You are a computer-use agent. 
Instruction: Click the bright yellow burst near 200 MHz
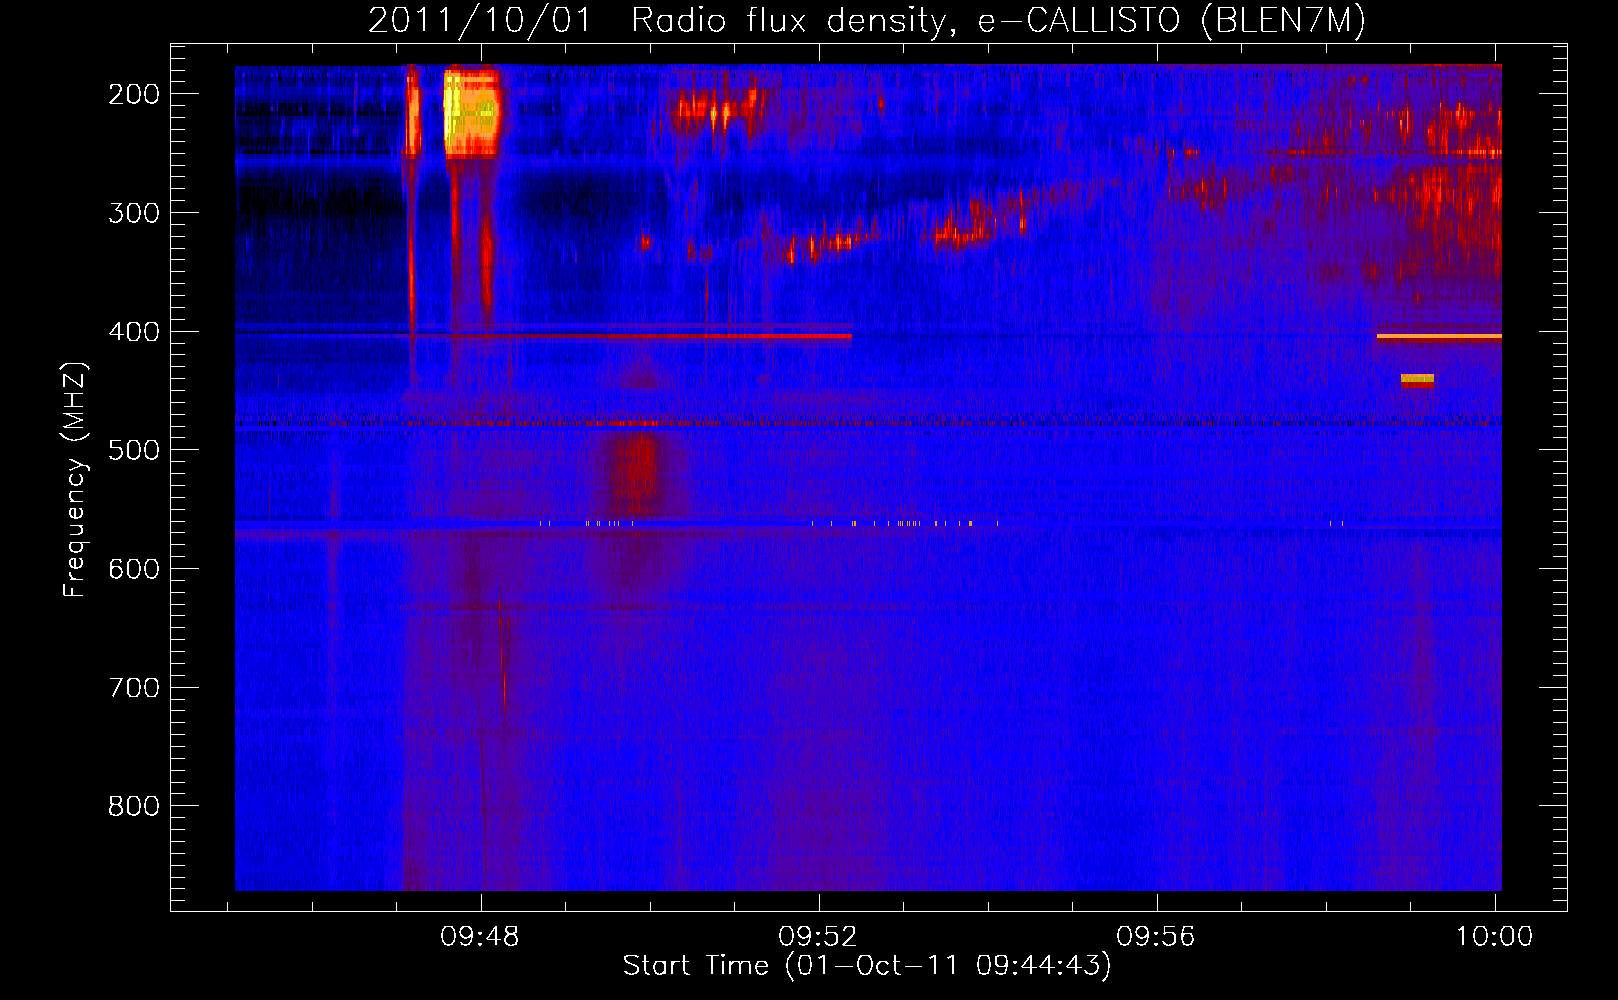(471, 112)
